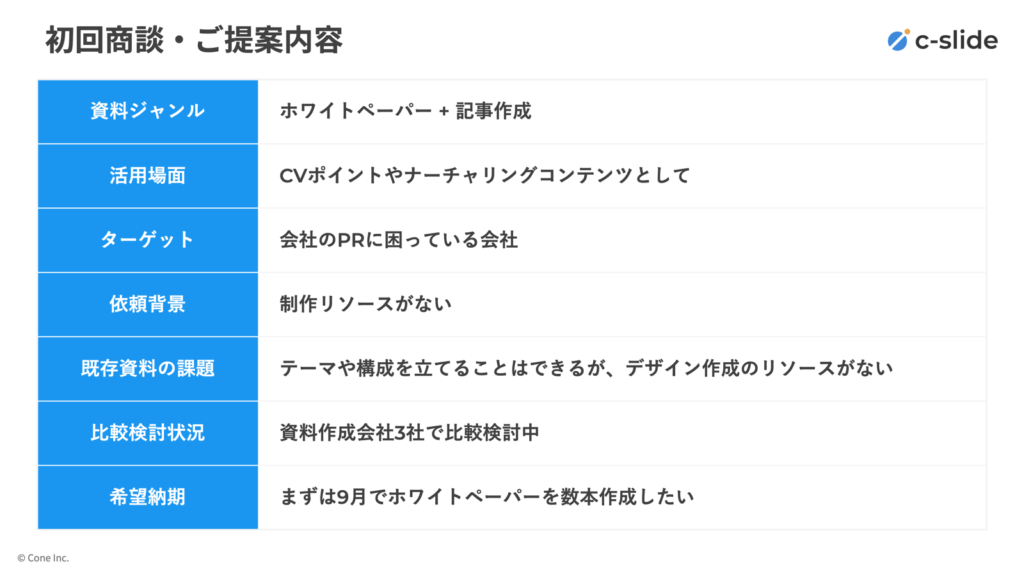The width and height of the screenshot is (1024, 576).
Task: Select the まずは9月でホワイトペーパー text
Action: point(410,497)
